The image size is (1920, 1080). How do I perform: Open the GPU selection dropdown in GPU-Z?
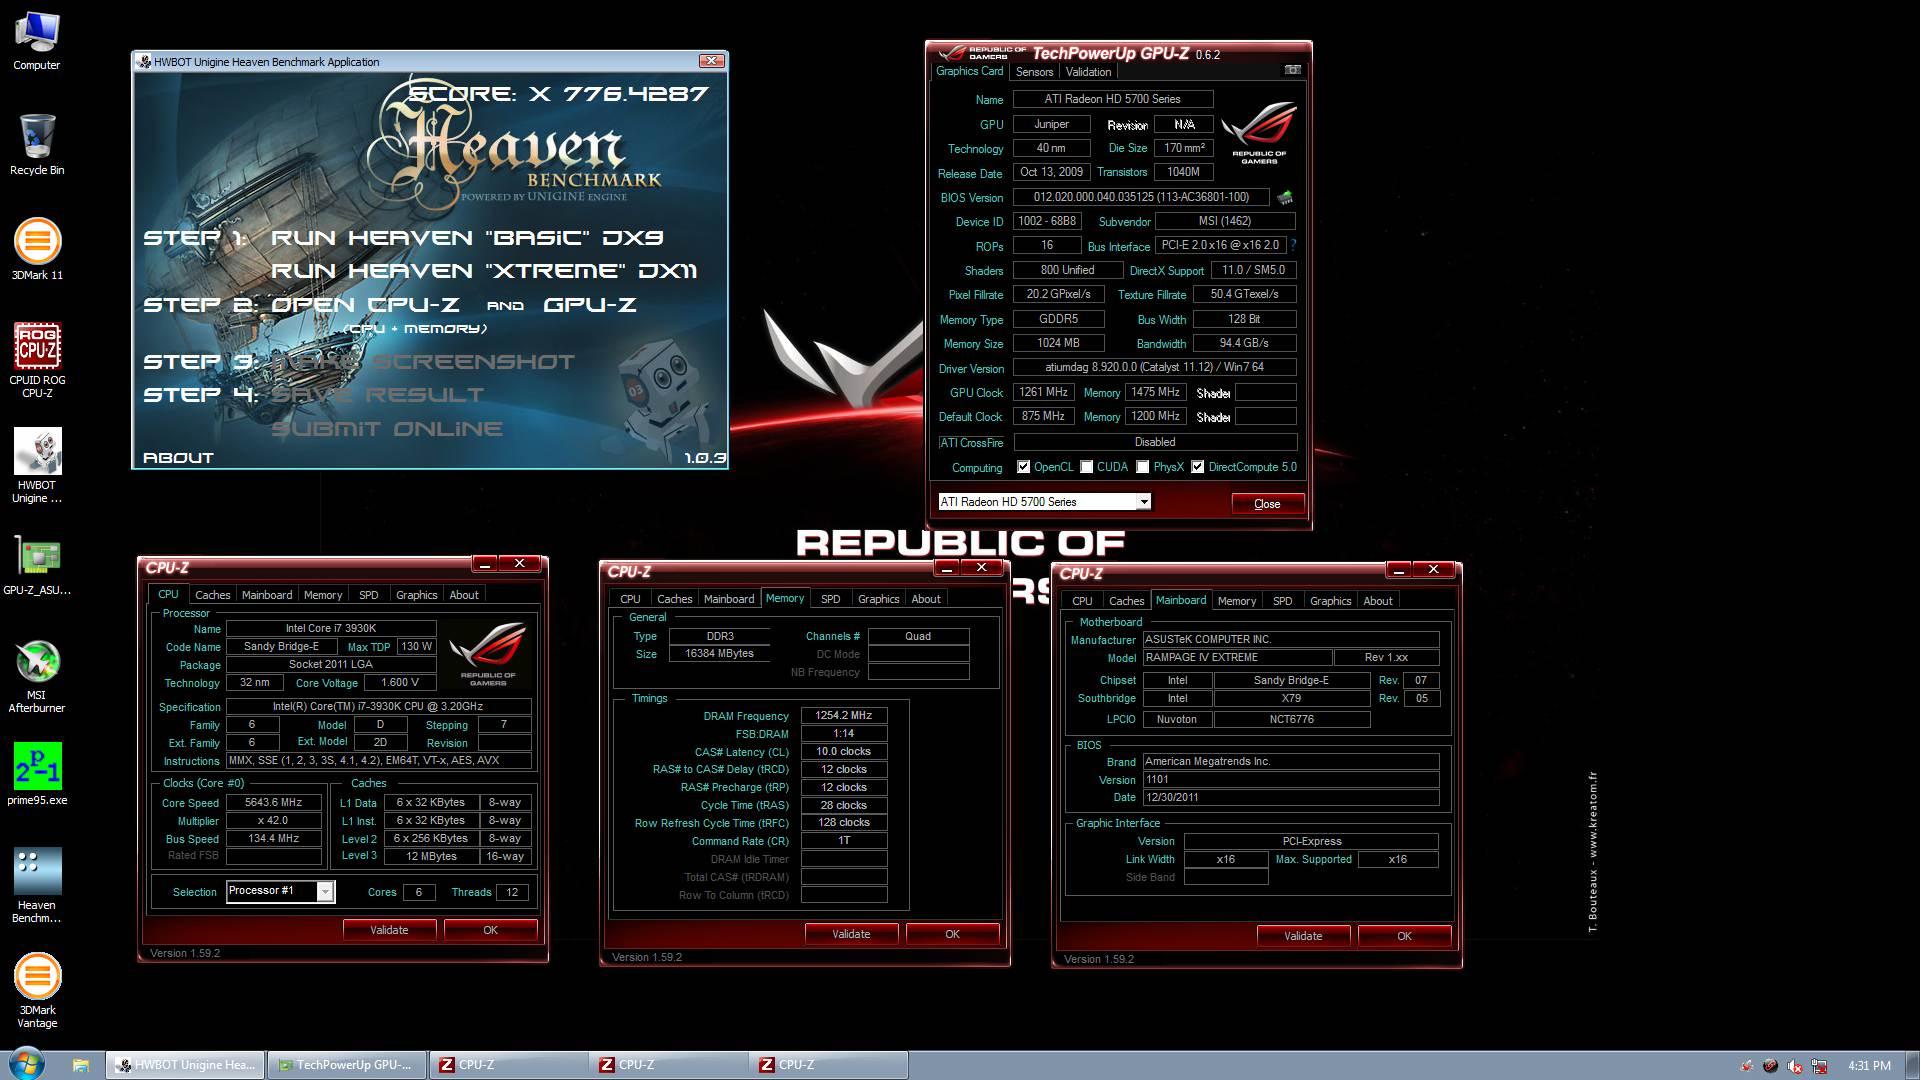click(x=1144, y=502)
